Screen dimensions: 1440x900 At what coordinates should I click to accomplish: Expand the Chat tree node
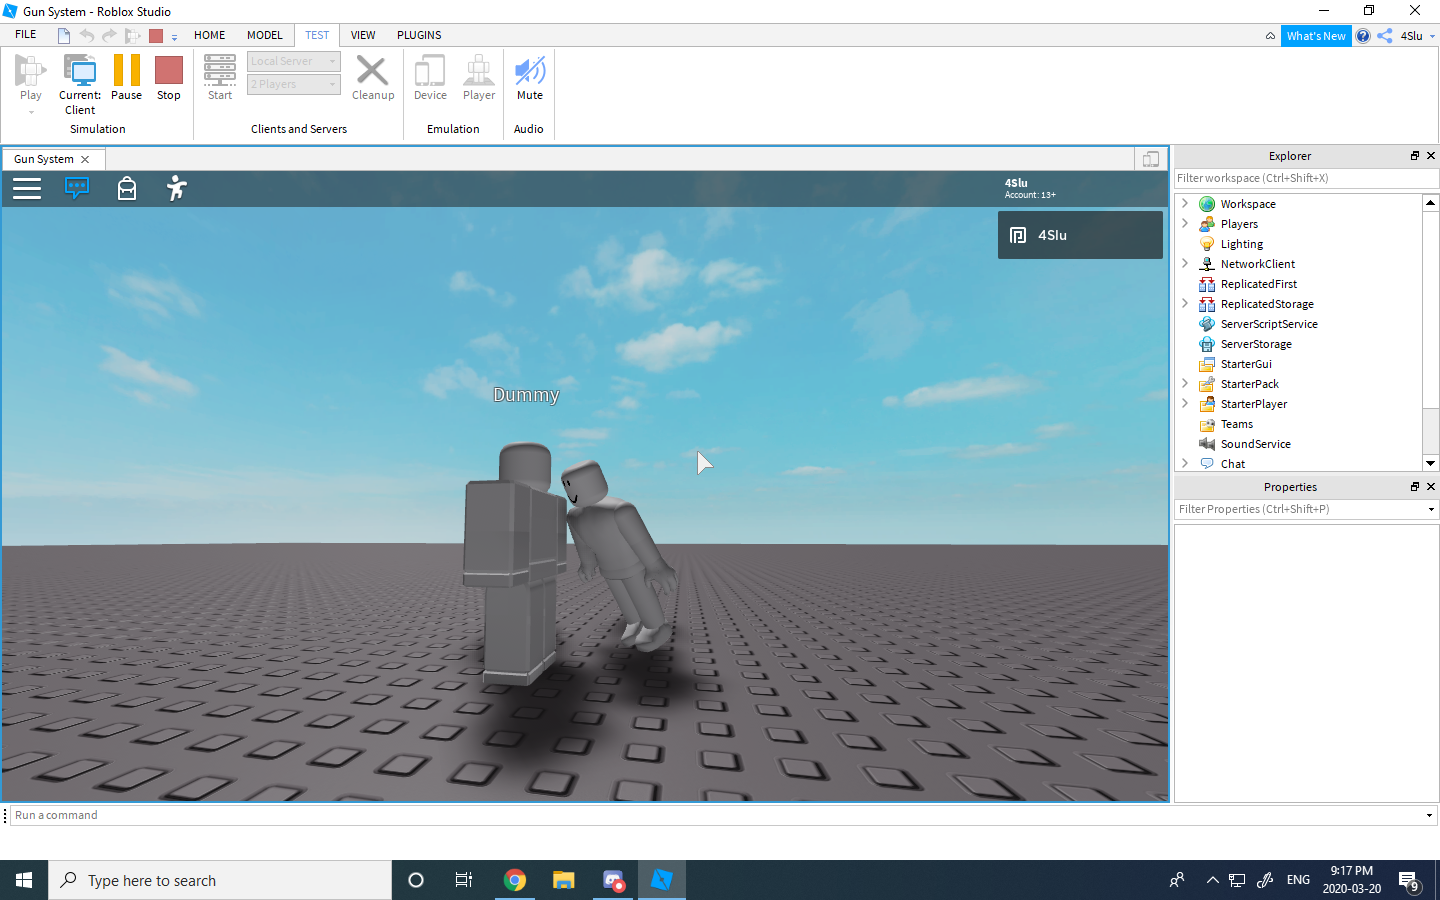(1185, 463)
